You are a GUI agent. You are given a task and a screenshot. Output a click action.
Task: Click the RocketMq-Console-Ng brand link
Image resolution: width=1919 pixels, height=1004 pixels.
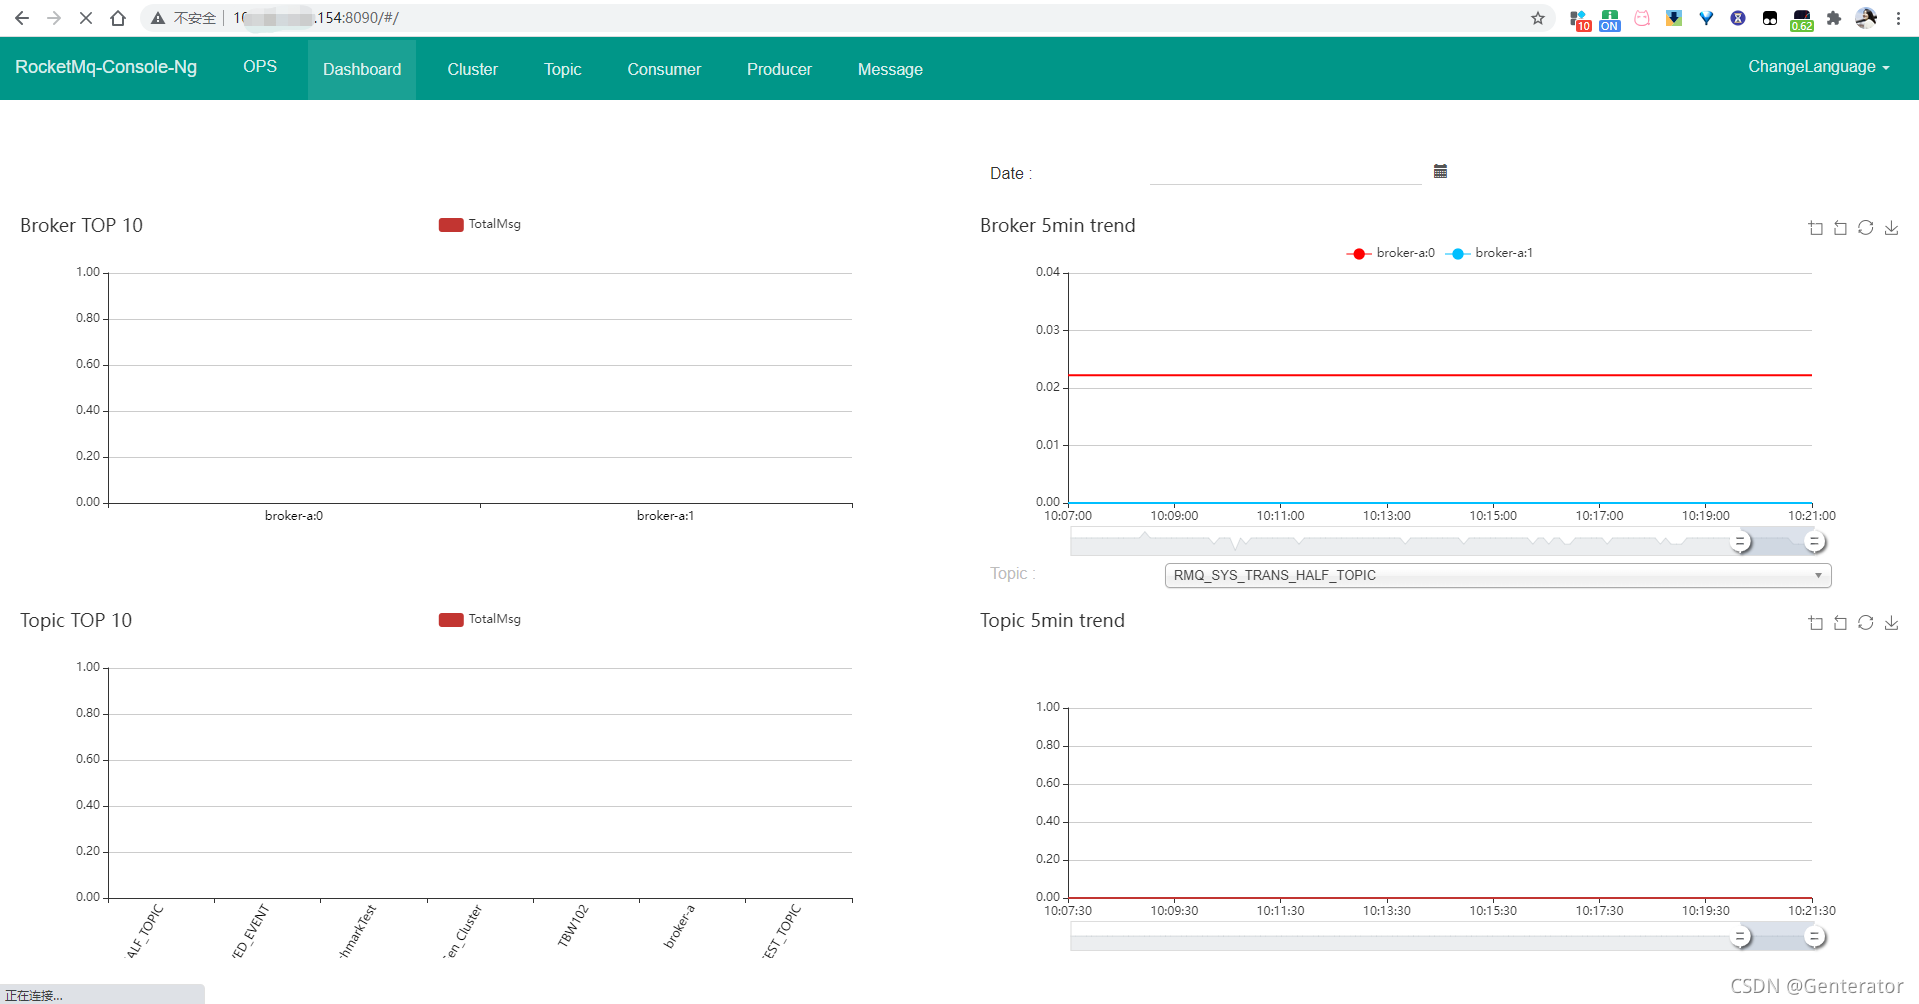click(106, 67)
